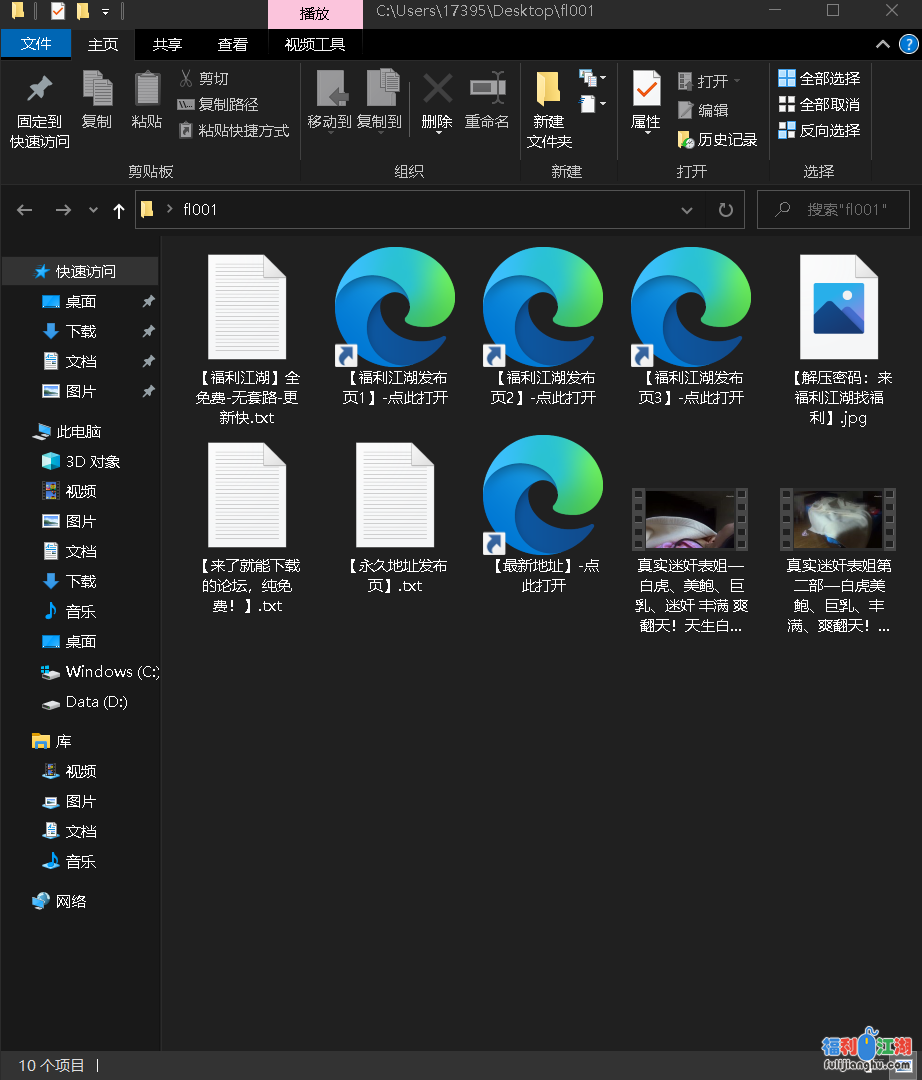Image resolution: width=922 pixels, height=1080 pixels.
Task: Click the Delete (删除) X icon
Action: click(x=437, y=90)
